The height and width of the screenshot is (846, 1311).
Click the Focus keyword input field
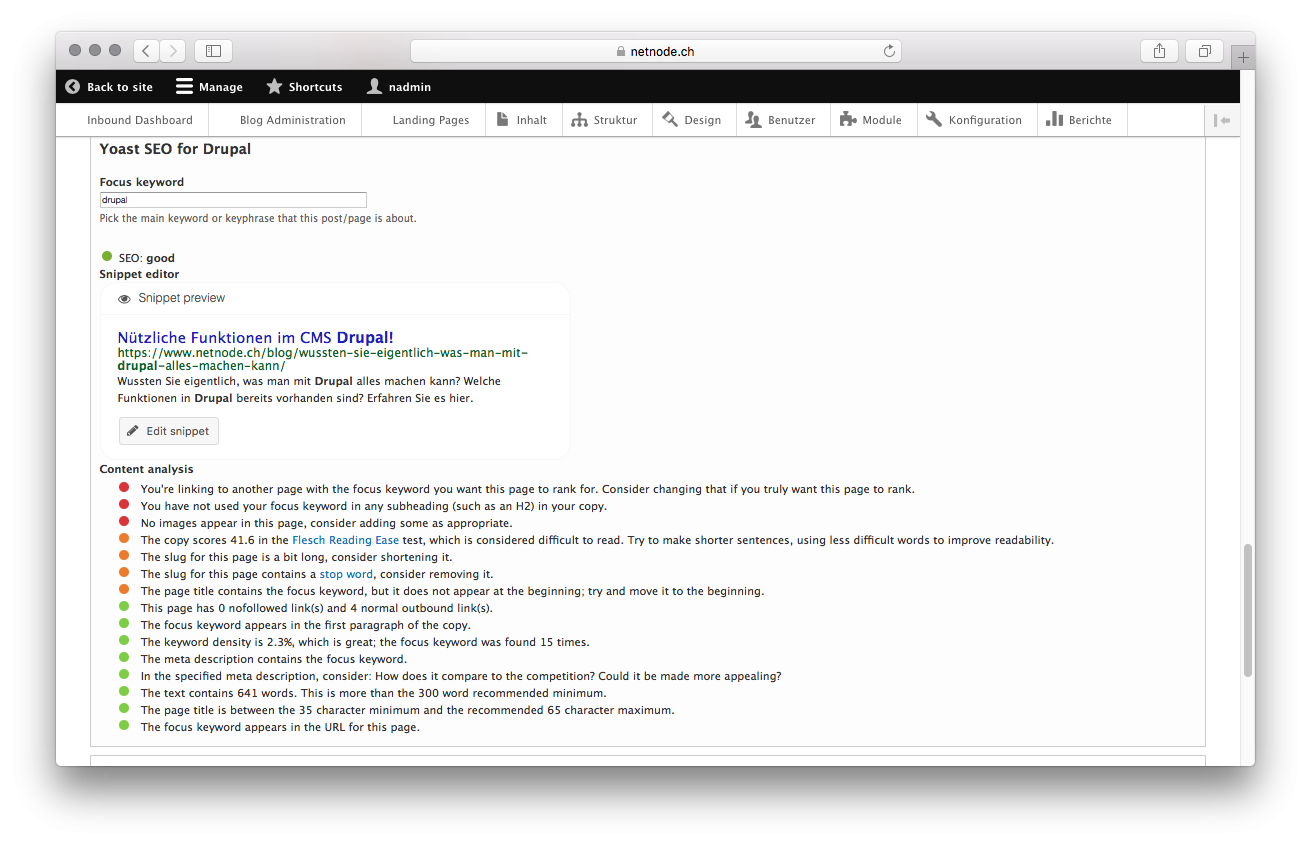point(233,200)
